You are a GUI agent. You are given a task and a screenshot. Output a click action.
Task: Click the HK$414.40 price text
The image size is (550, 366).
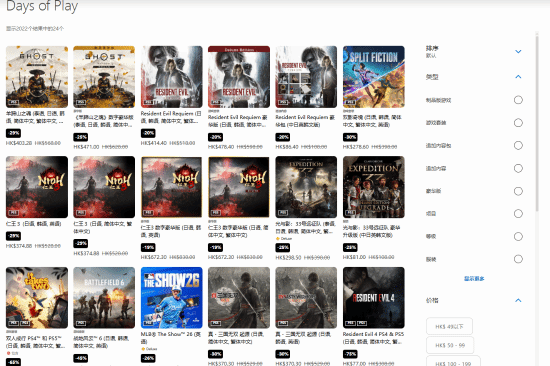tap(153, 143)
